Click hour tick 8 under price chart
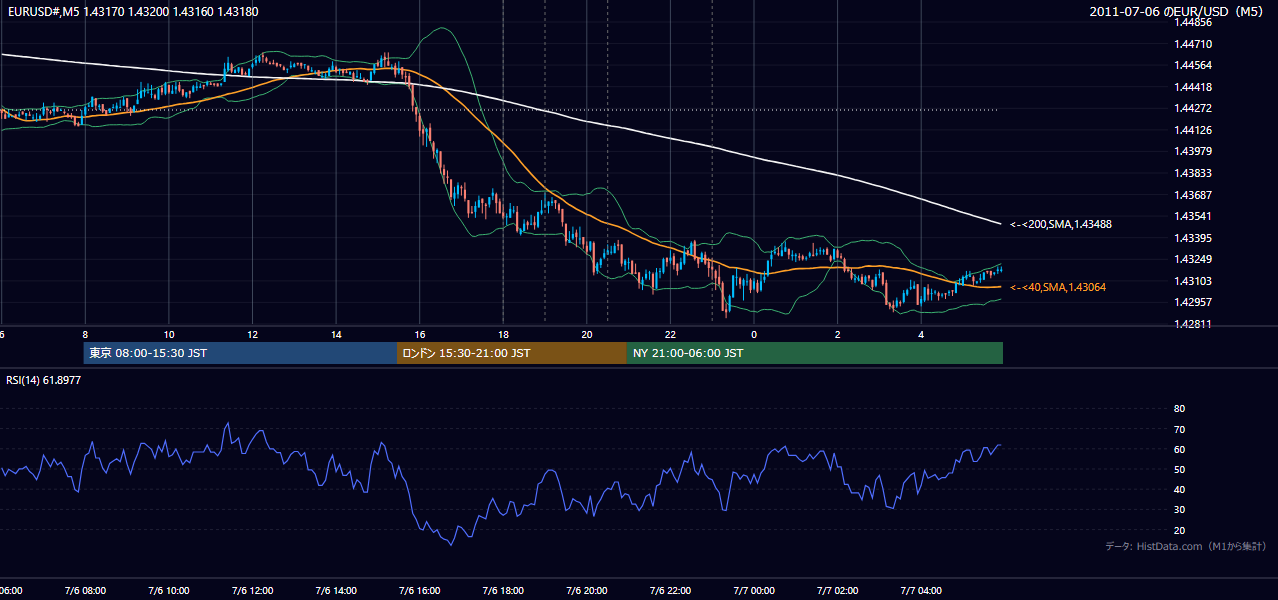The width and height of the screenshot is (1278, 600). click(x=85, y=334)
